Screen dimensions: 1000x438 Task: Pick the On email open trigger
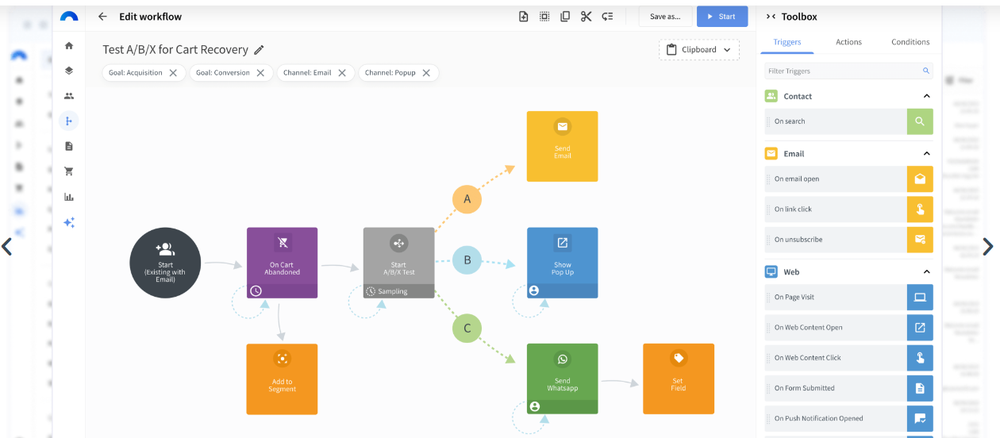pos(849,179)
